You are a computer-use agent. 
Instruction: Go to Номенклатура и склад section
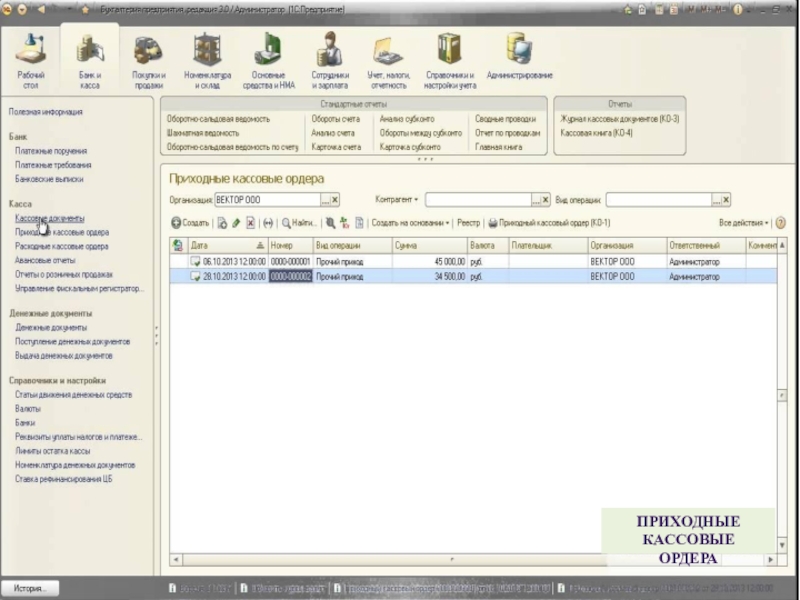click(208, 60)
